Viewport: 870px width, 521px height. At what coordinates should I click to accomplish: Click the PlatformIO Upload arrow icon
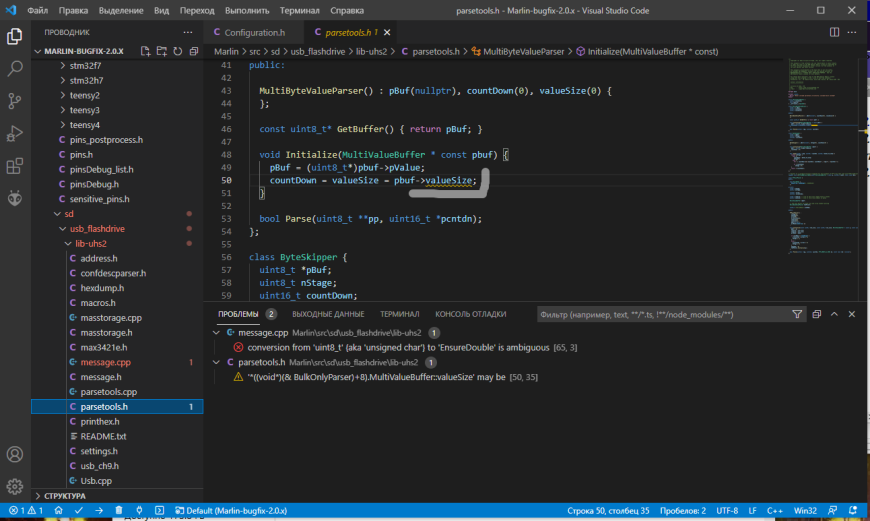point(99,510)
